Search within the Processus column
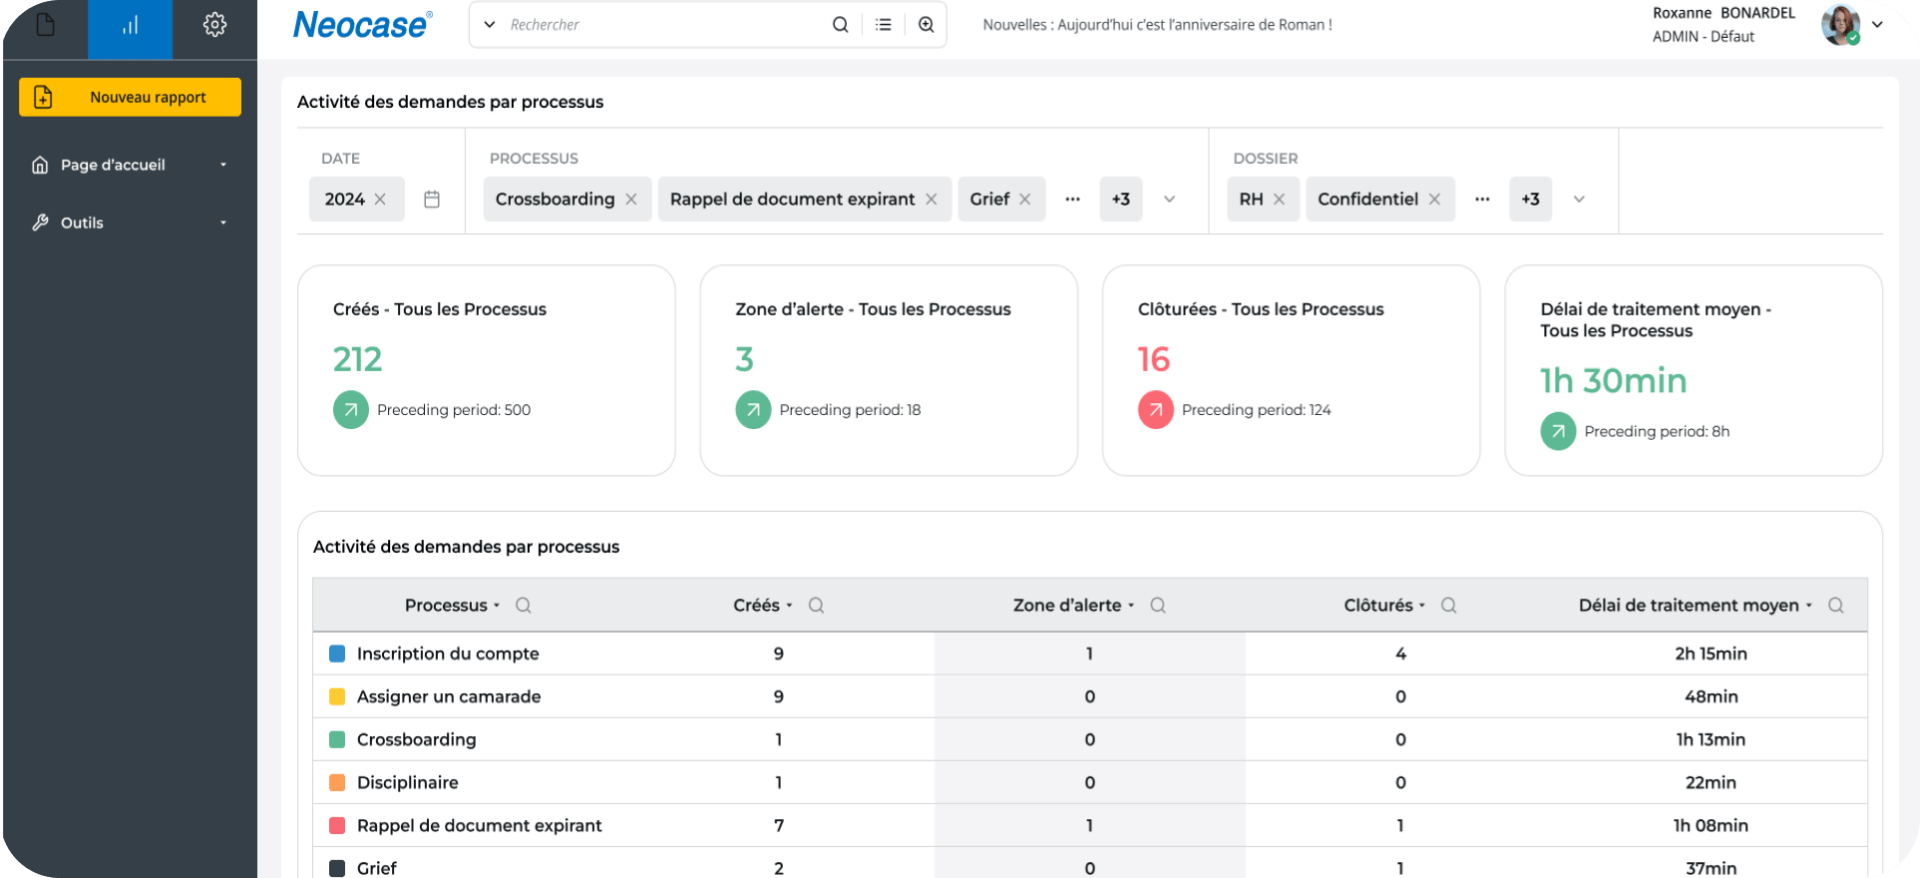 tap(523, 606)
